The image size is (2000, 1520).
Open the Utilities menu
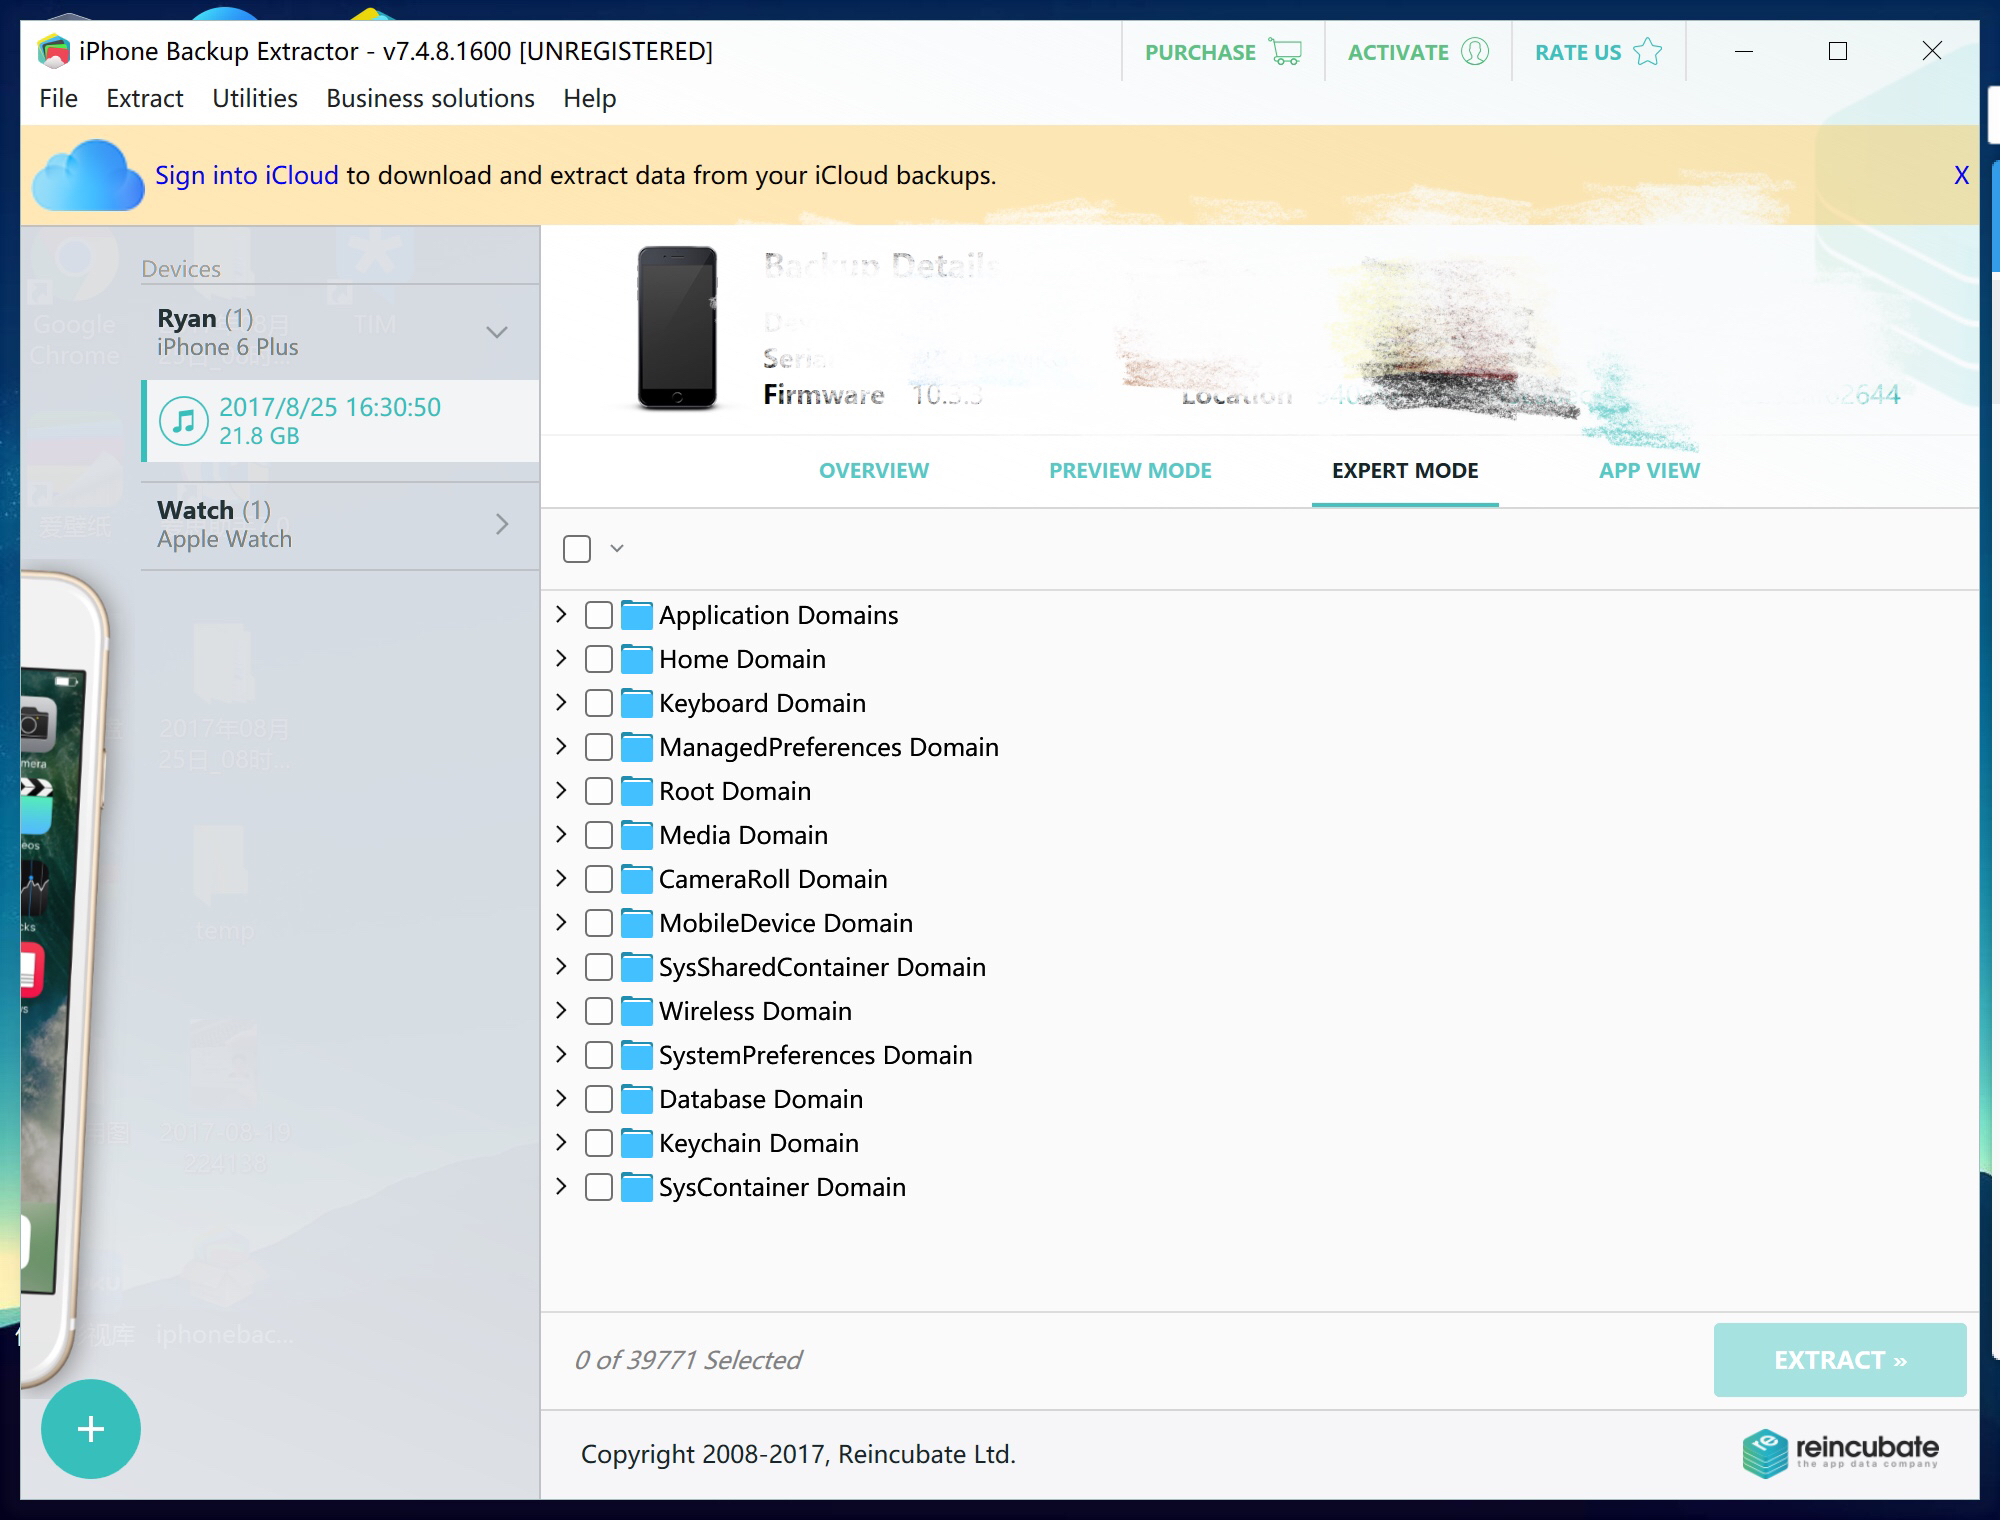coord(254,98)
